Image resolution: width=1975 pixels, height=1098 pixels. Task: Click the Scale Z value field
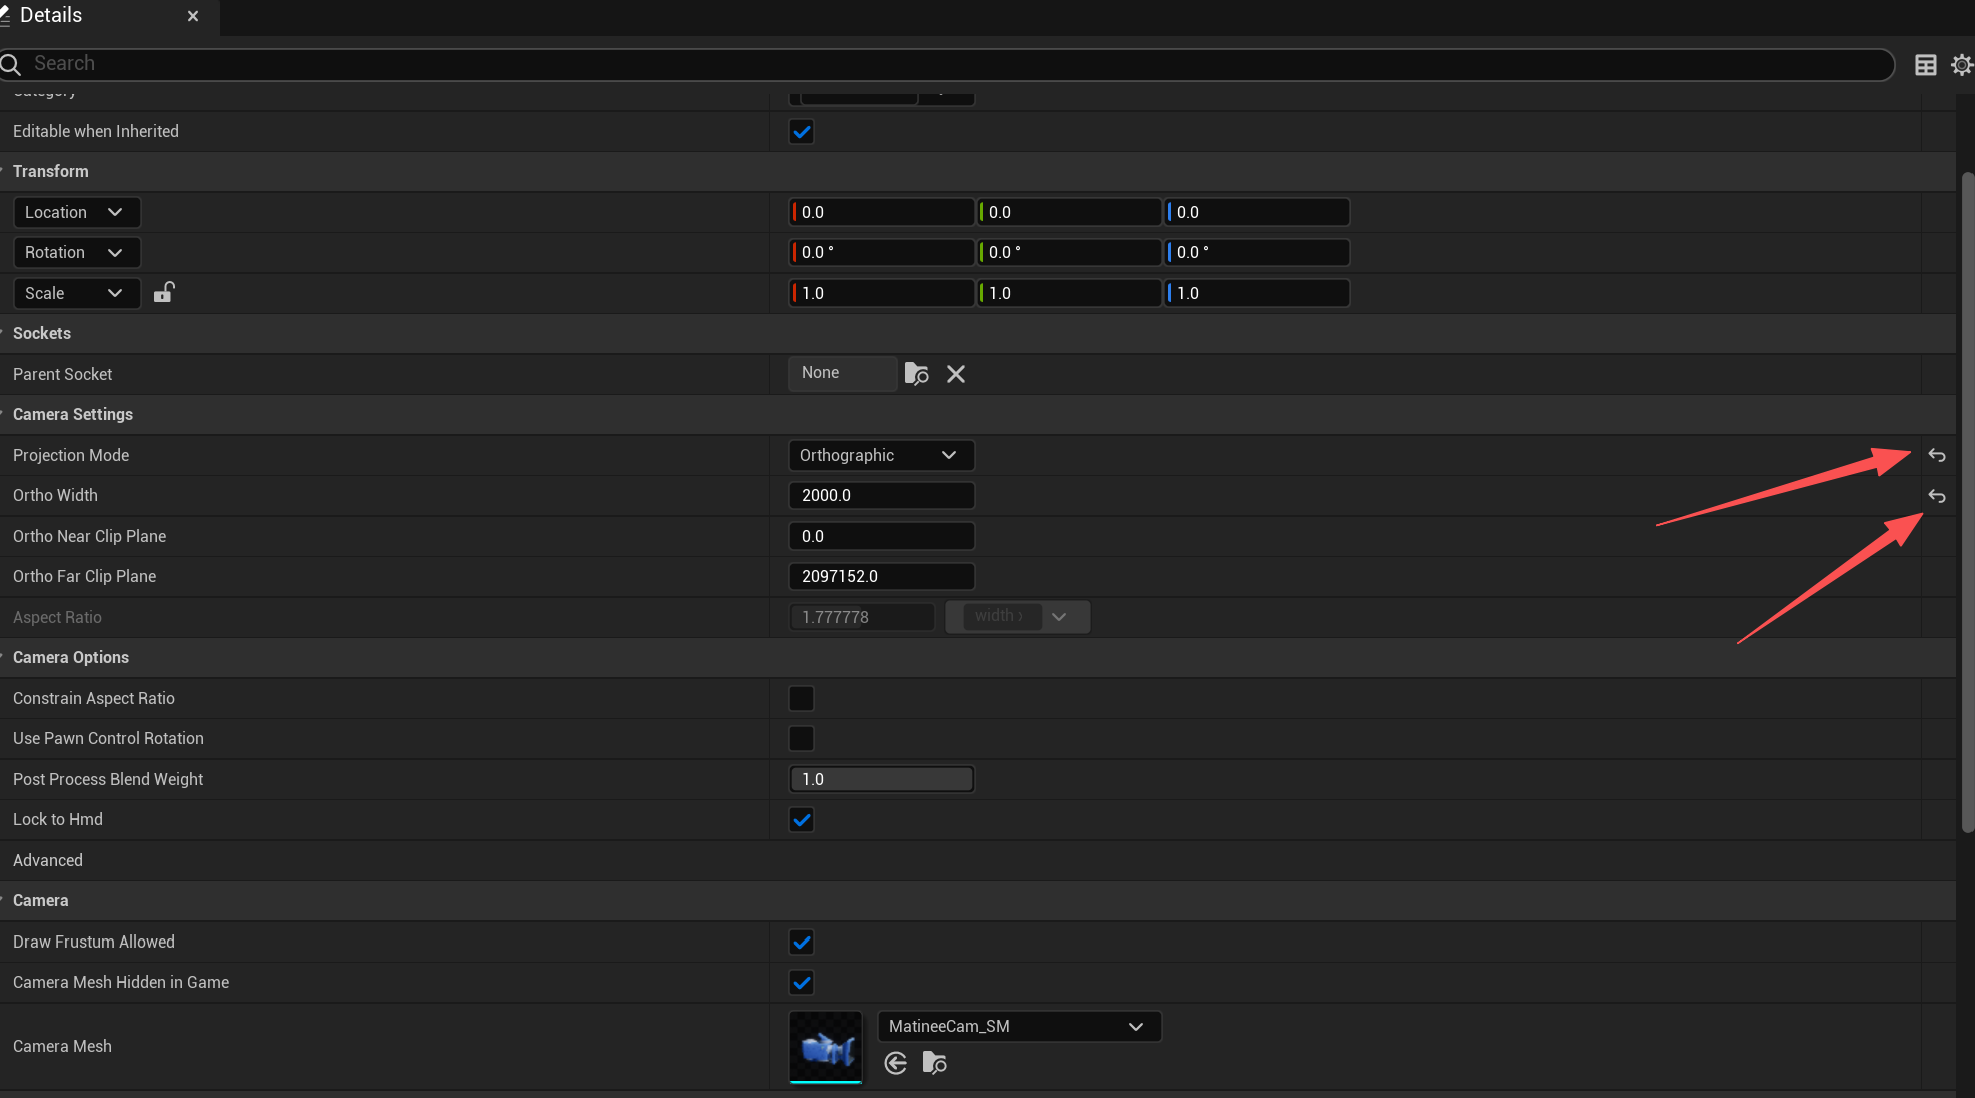(x=1257, y=293)
